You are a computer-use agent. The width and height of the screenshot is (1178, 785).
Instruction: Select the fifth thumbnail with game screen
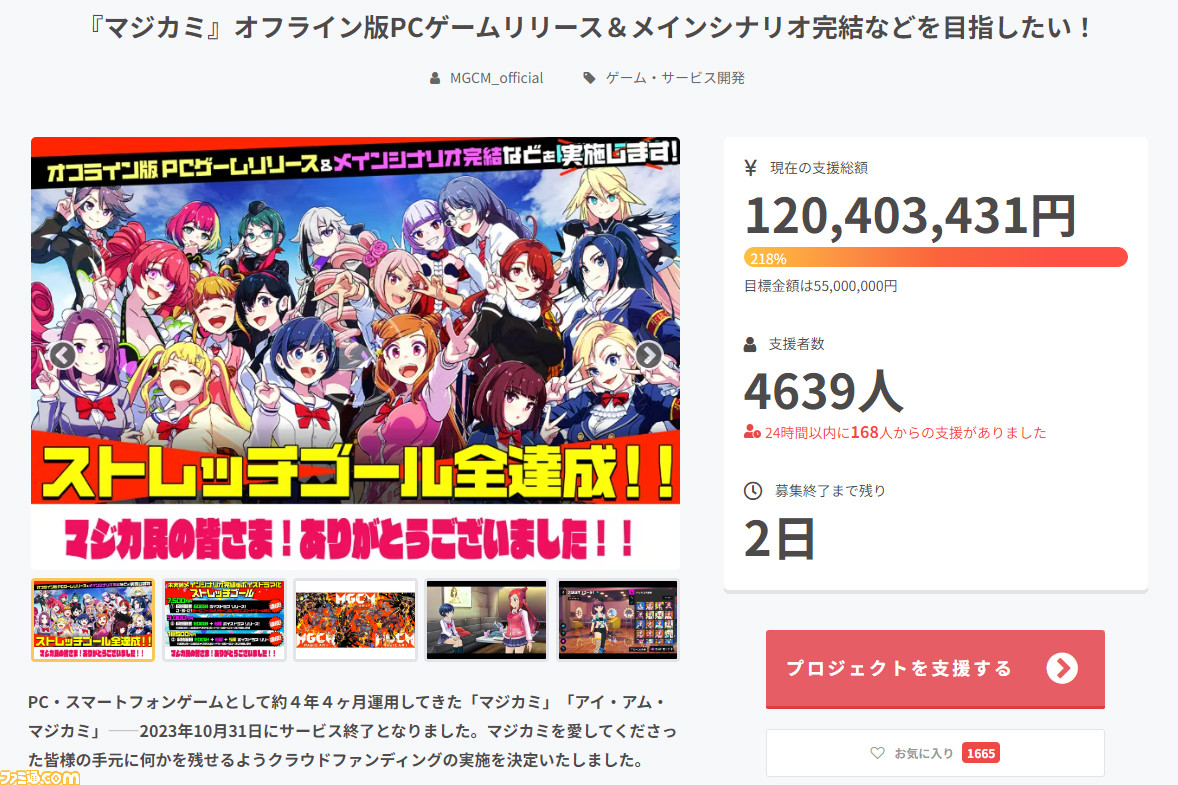[x=618, y=620]
